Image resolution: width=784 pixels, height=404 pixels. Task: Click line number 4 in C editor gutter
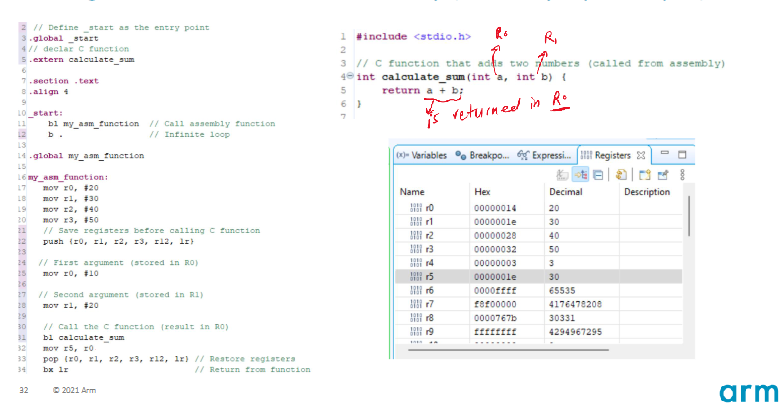343,77
